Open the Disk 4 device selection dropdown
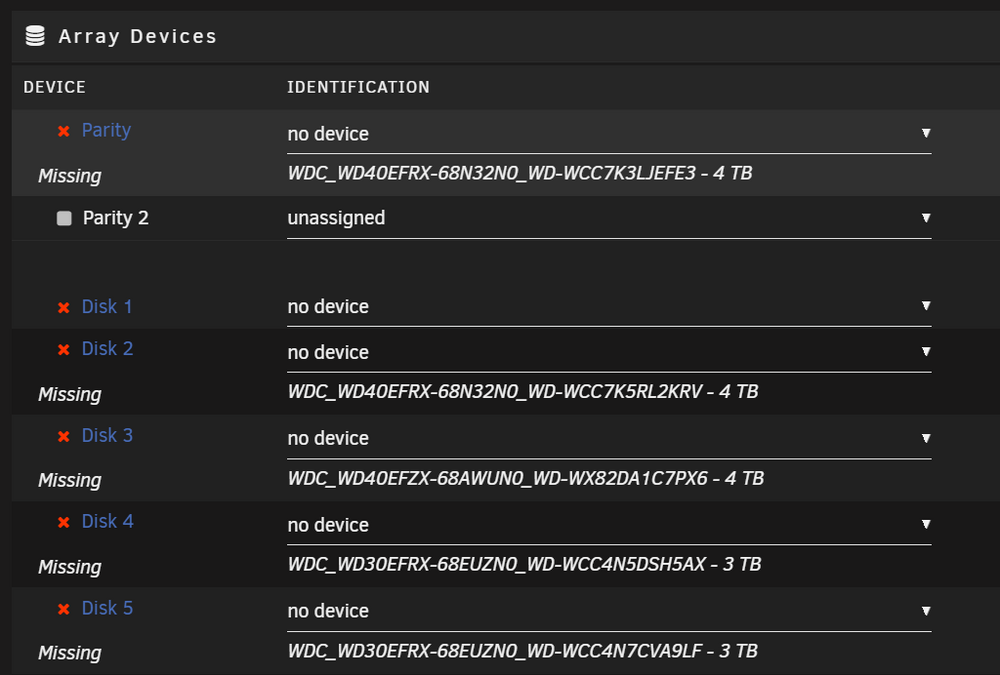This screenshot has width=1000, height=675. coord(609,525)
